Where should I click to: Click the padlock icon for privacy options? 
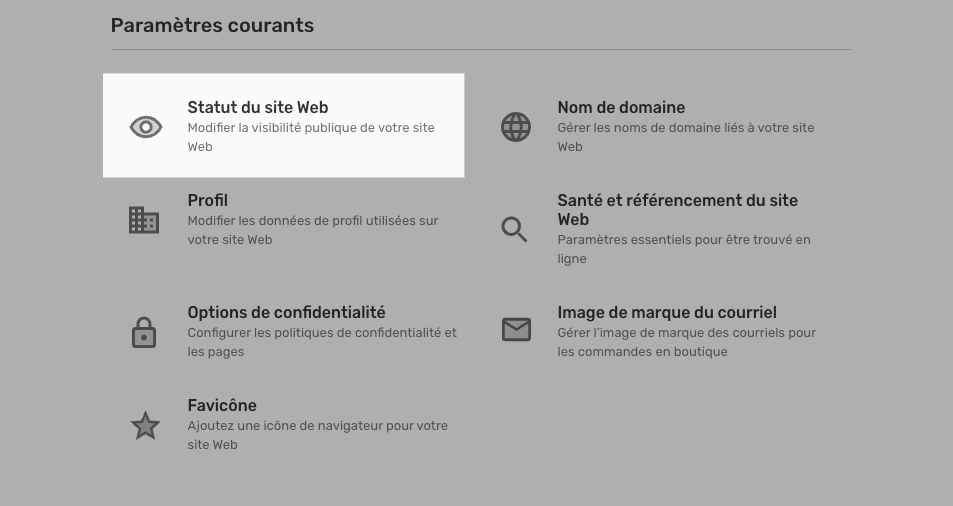coord(144,332)
